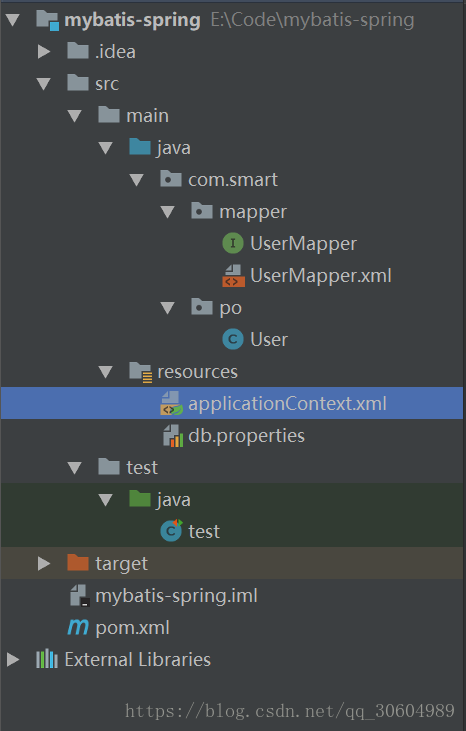Select the main folder label
This screenshot has width=466, height=731.
[x=147, y=116]
